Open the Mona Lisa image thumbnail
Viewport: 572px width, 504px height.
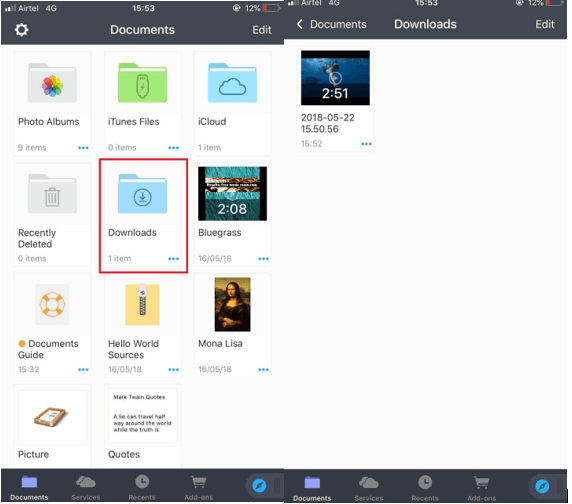click(232, 305)
